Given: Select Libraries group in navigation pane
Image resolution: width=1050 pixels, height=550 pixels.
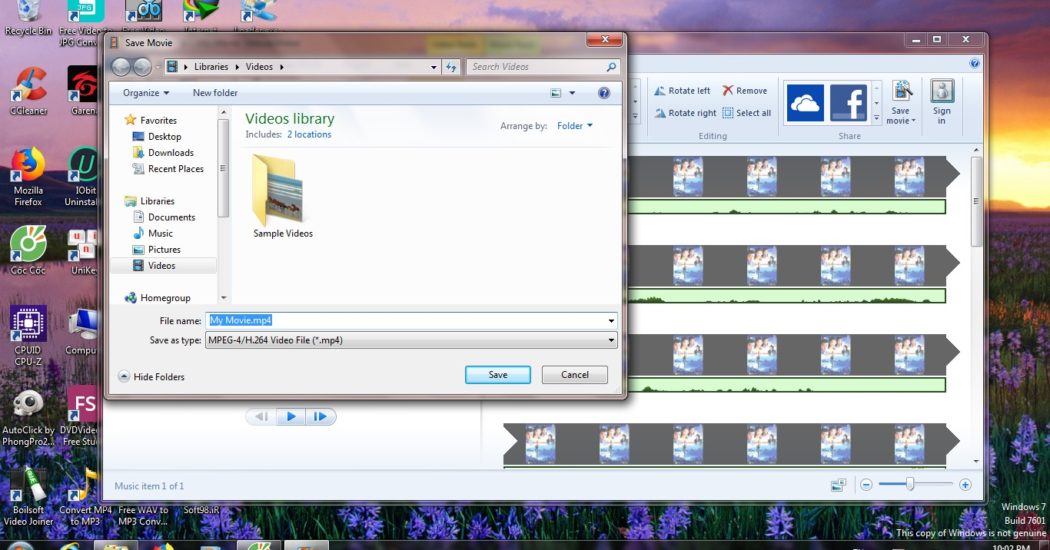Looking at the screenshot, I should pos(149,201).
